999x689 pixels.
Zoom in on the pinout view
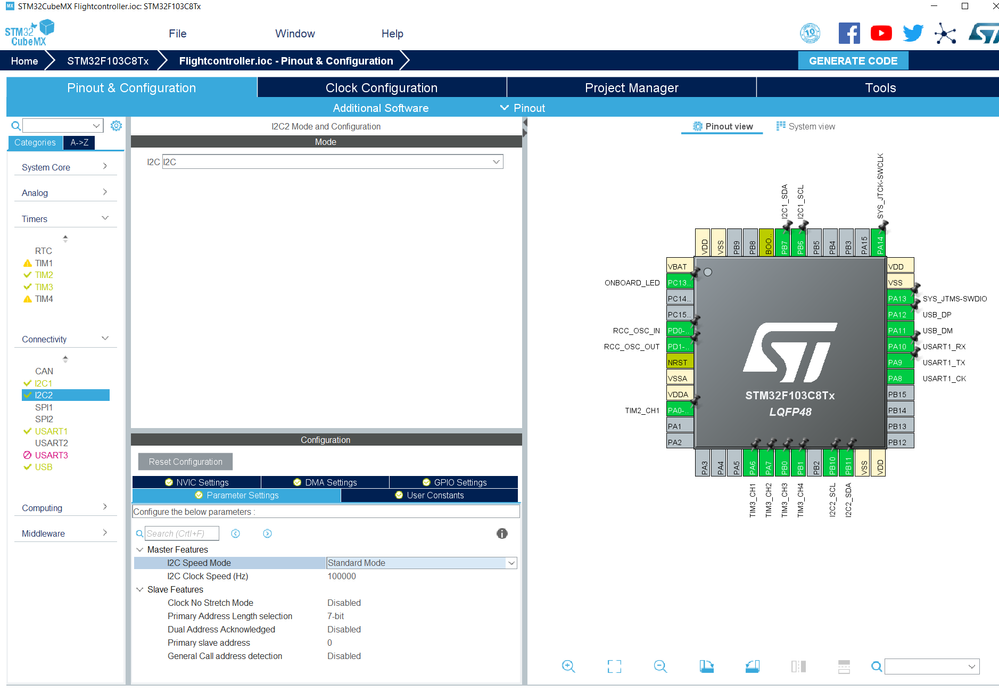pos(568,666)
